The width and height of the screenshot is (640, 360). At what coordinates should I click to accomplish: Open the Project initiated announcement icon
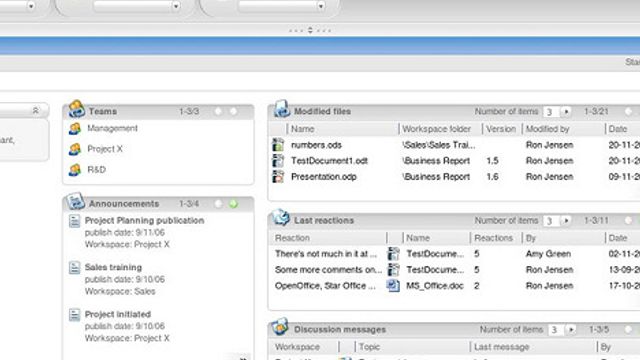(x=74, y=315)
